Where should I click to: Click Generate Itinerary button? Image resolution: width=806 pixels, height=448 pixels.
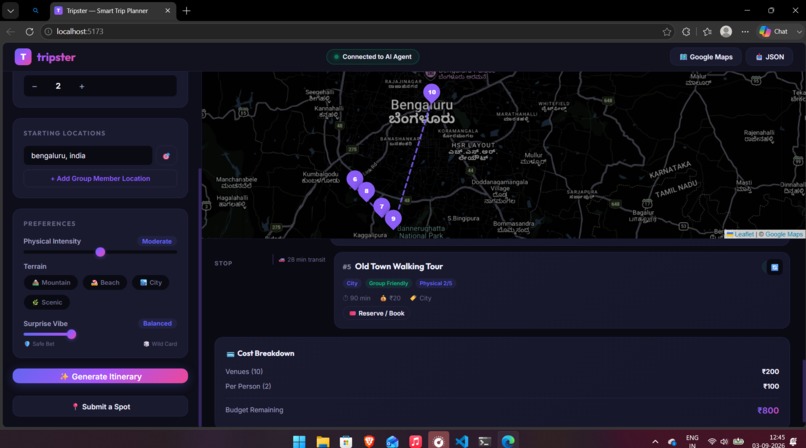point(100,376)
